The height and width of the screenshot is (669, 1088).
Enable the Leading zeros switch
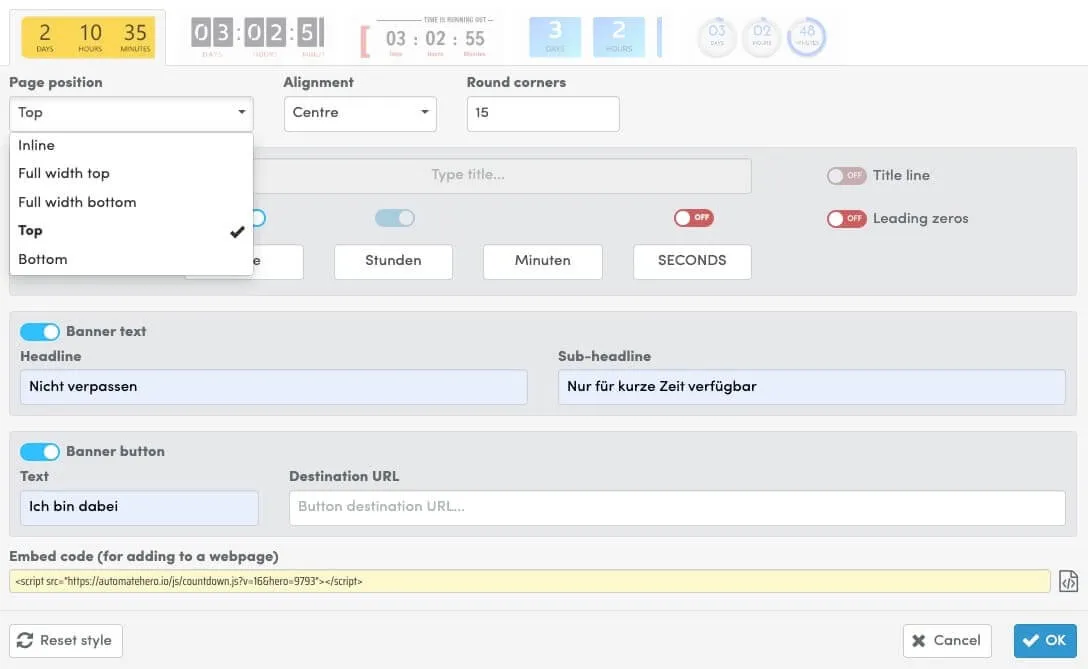point(847,219)
